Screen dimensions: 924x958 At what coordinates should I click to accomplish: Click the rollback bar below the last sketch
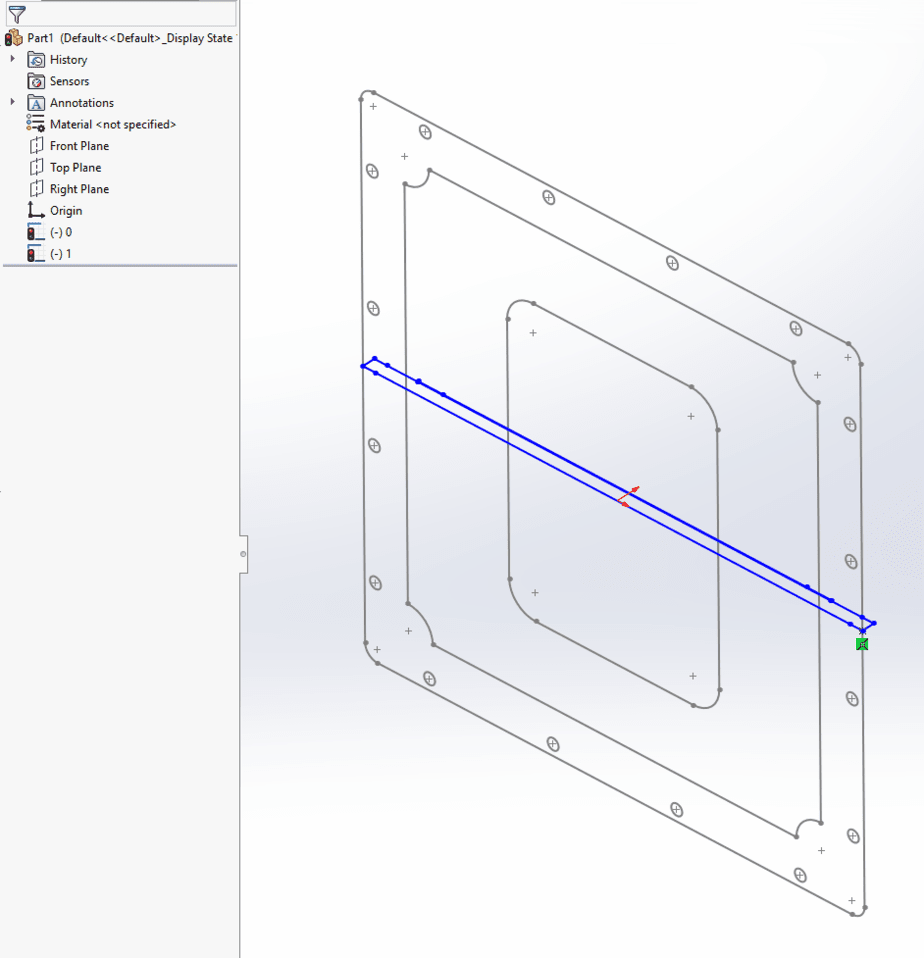(120, 266)
